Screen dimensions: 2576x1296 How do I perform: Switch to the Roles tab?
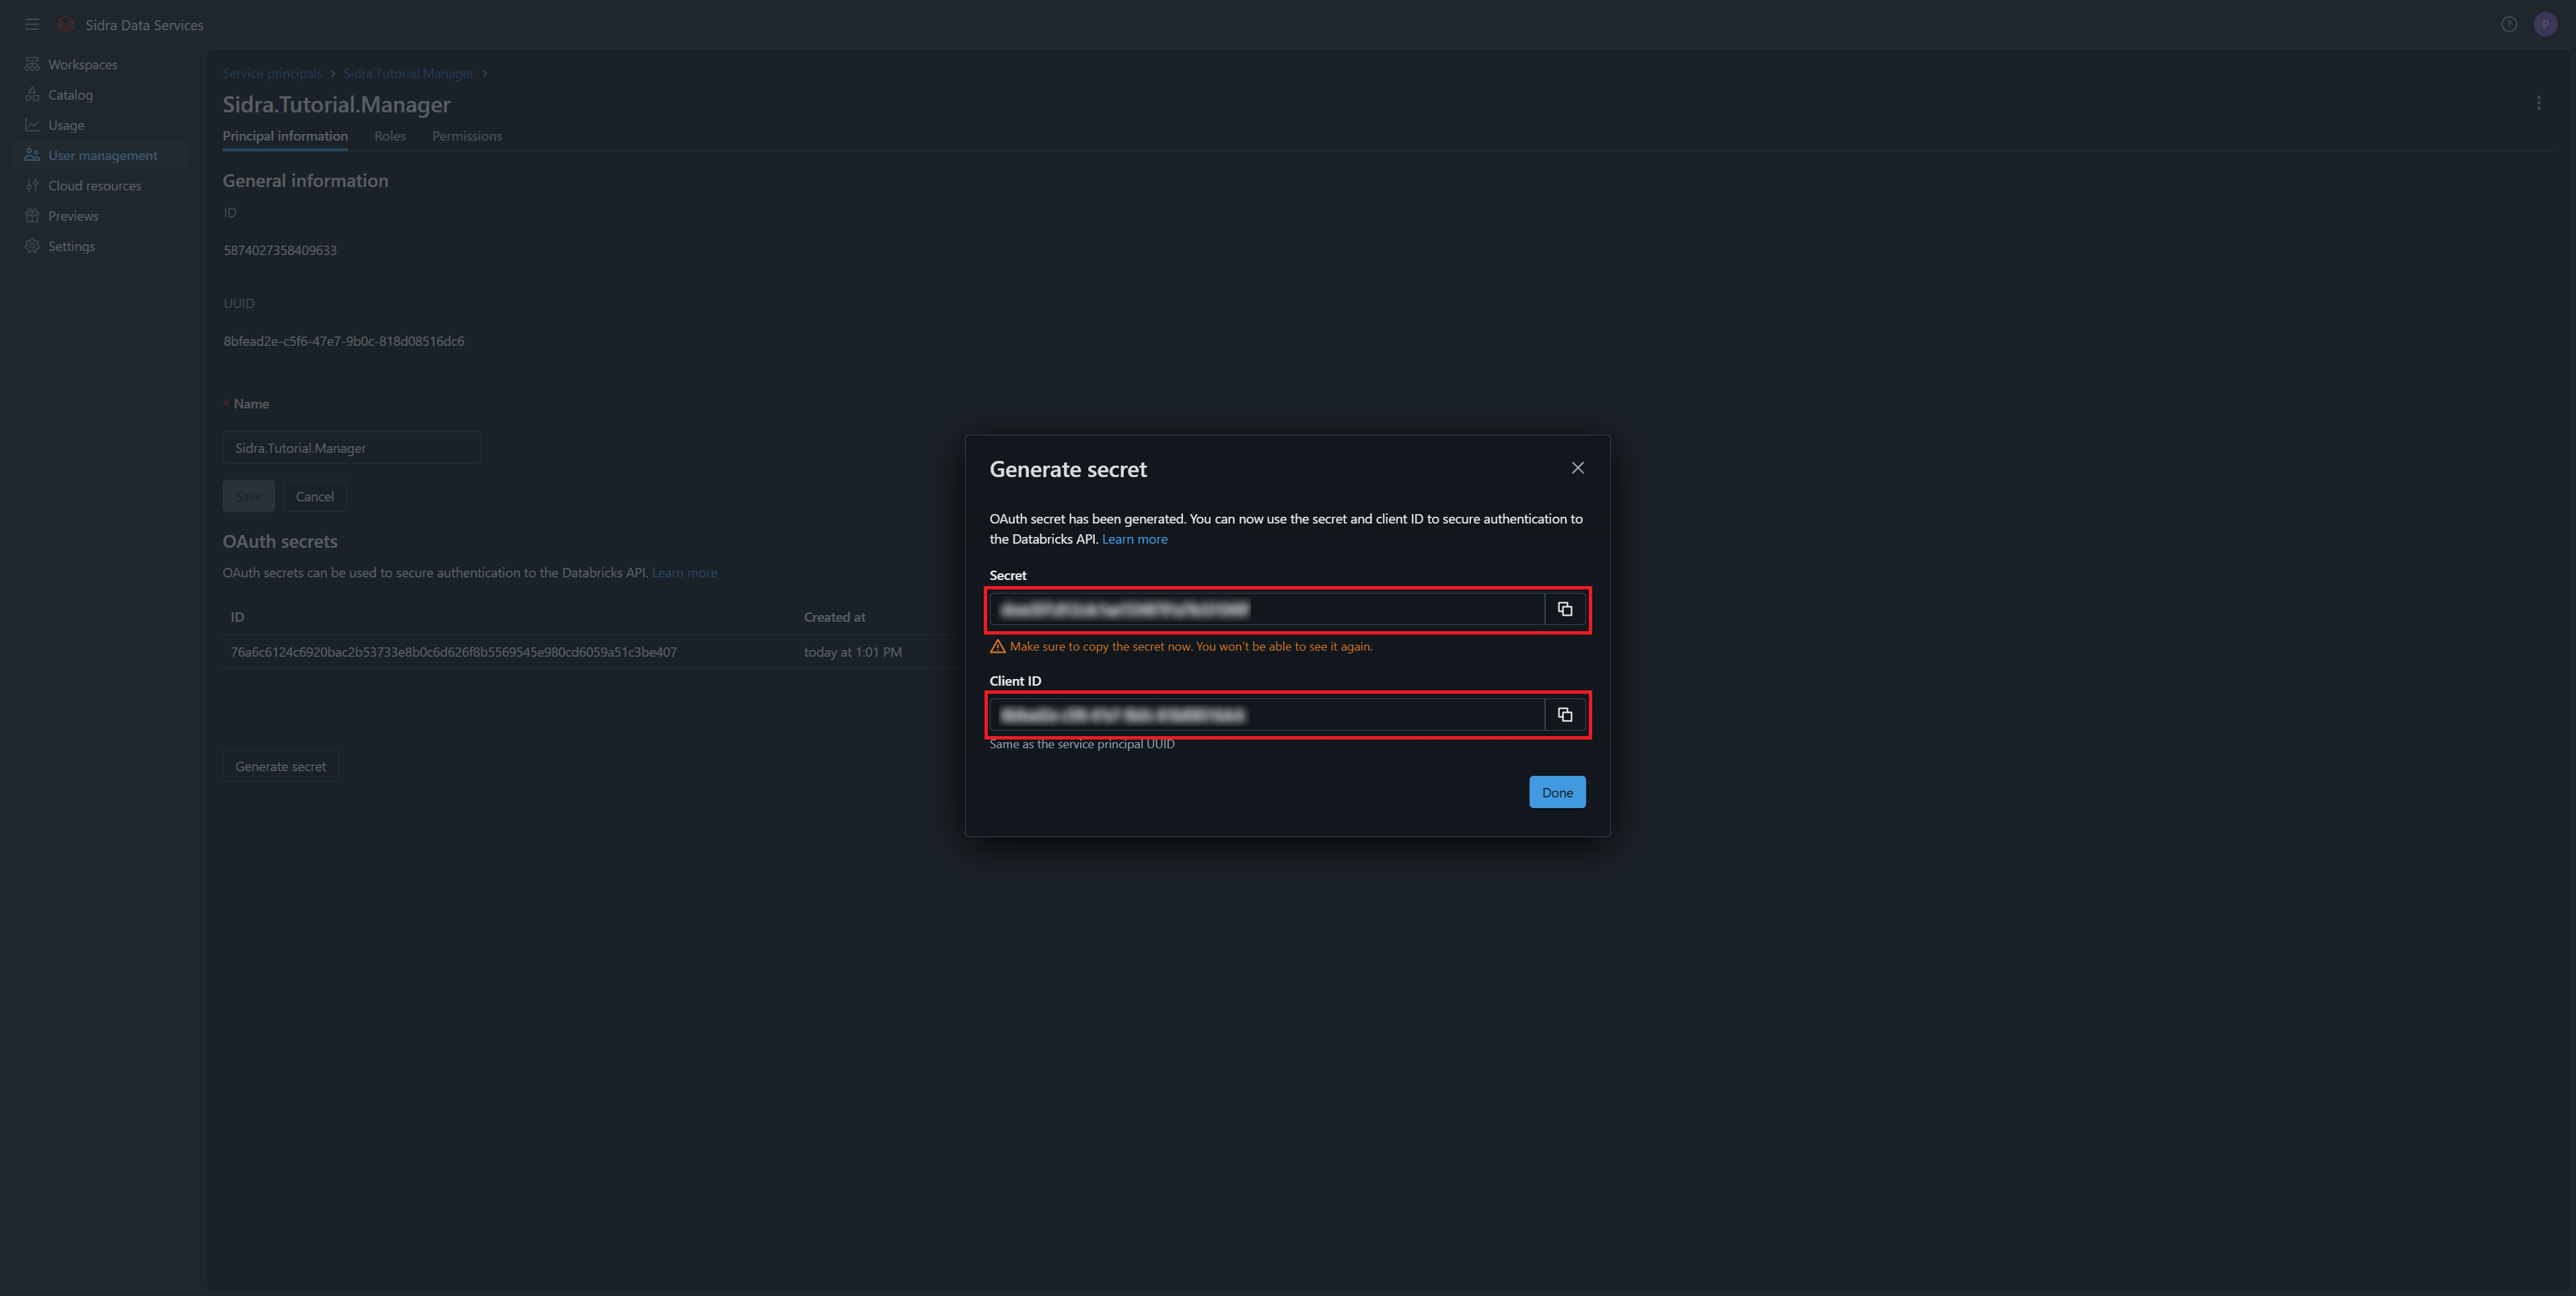click(390, 136)
